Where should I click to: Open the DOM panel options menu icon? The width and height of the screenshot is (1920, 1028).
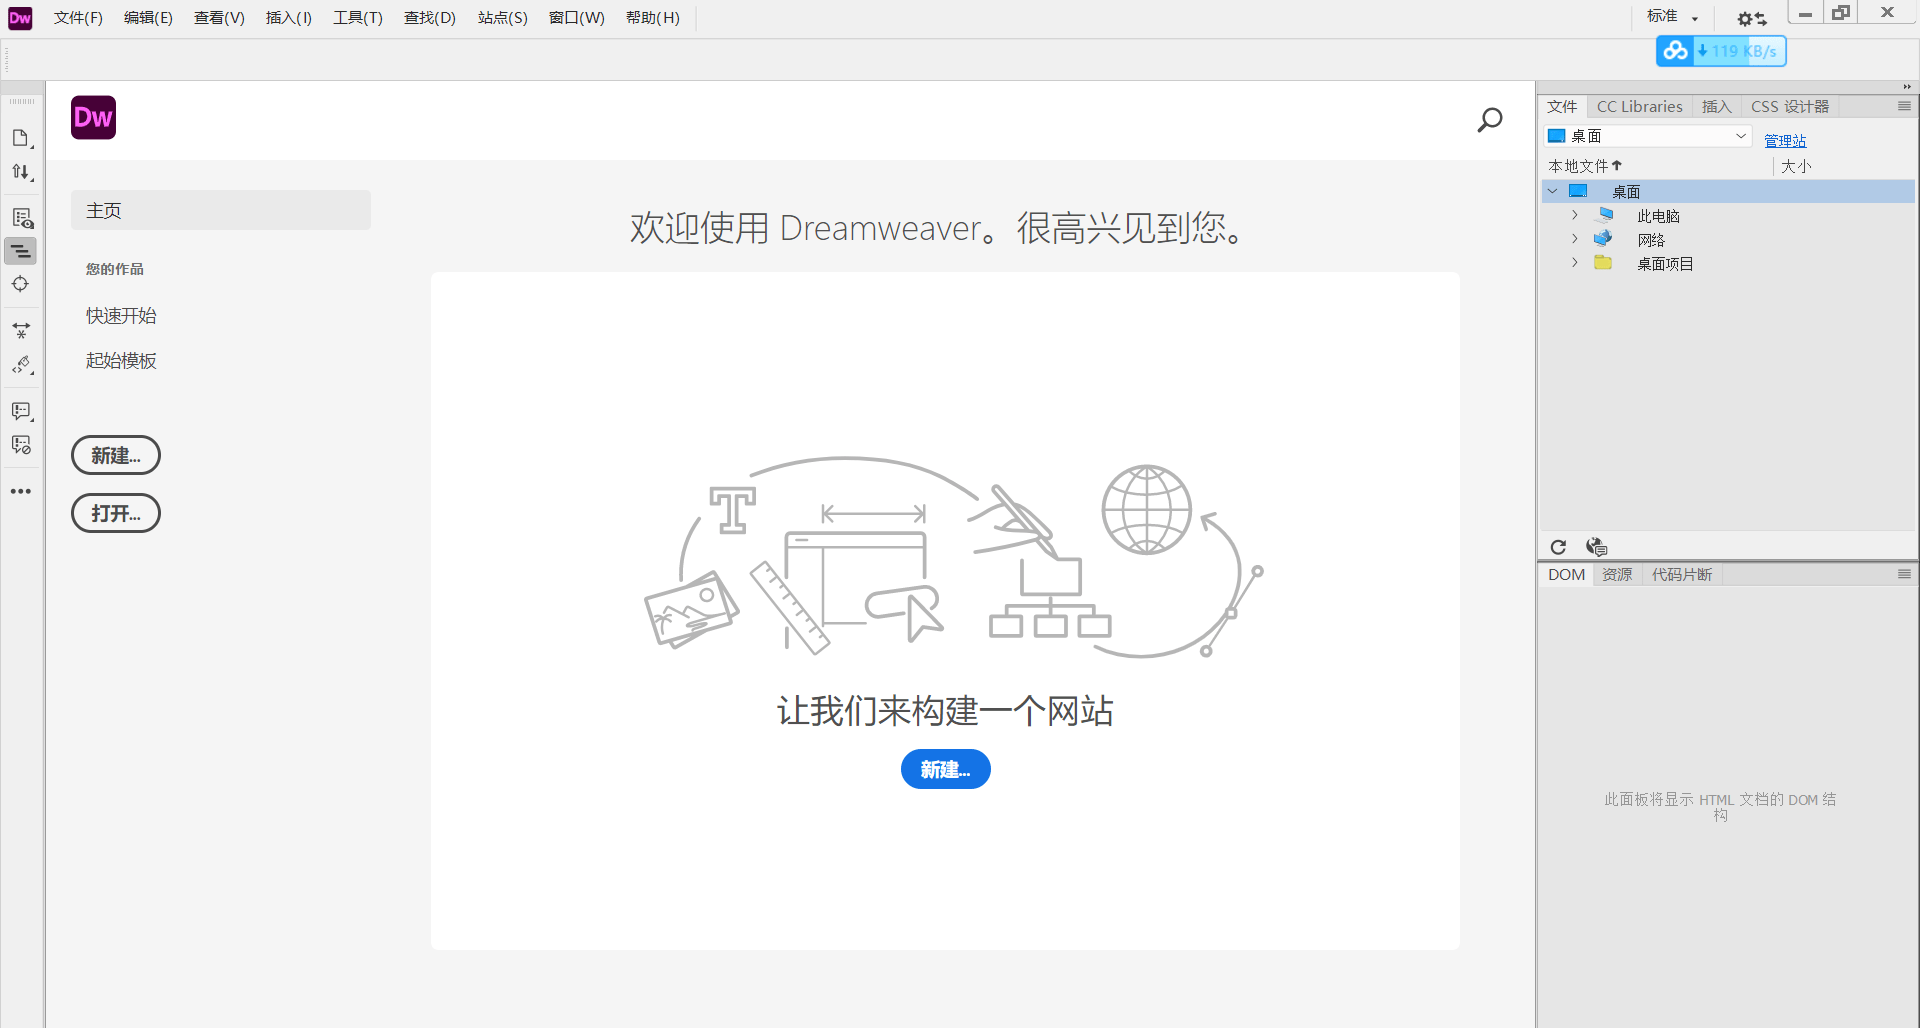click(x=1904, y=574)
